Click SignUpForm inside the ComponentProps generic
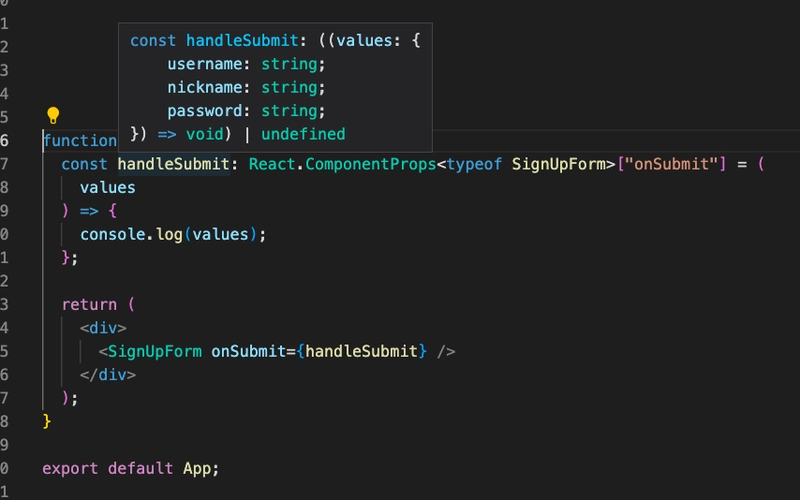The height and width of the screenshot is (500, 800). pyautogui.click(x=559, y=164)
